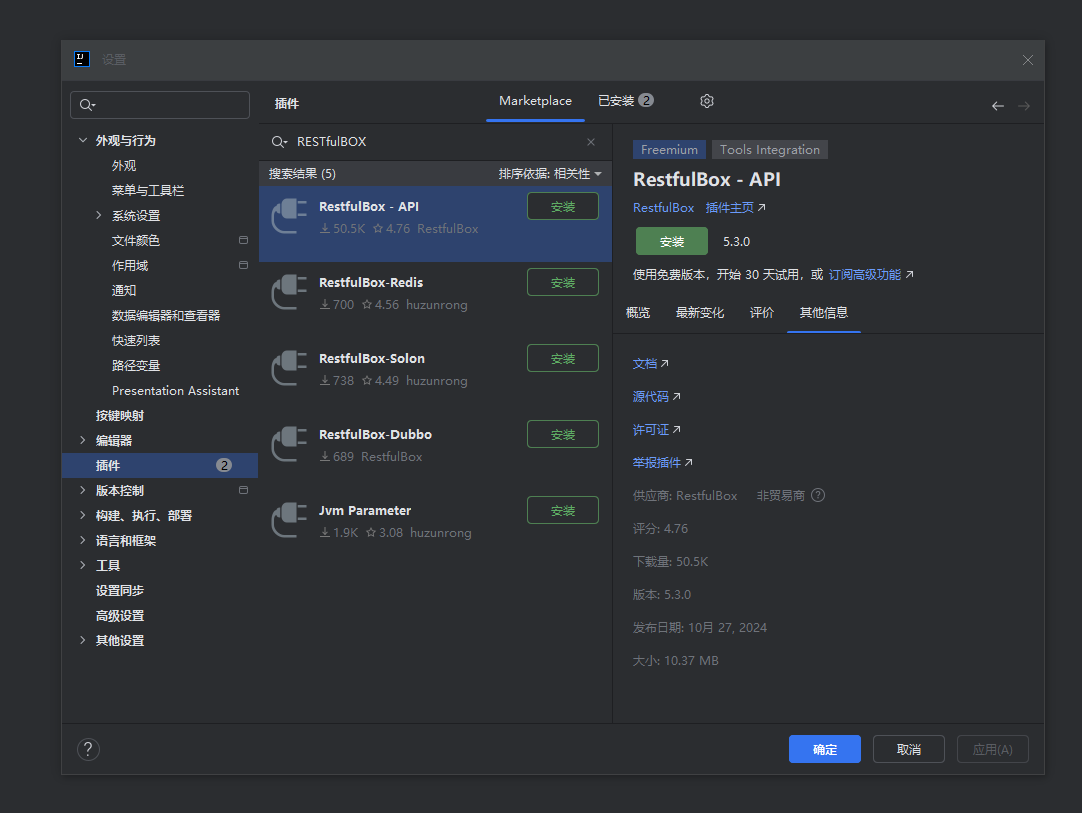
Task: Click the green 安装 button beside version 5.3.0
Action: click(x=672, y=241)
